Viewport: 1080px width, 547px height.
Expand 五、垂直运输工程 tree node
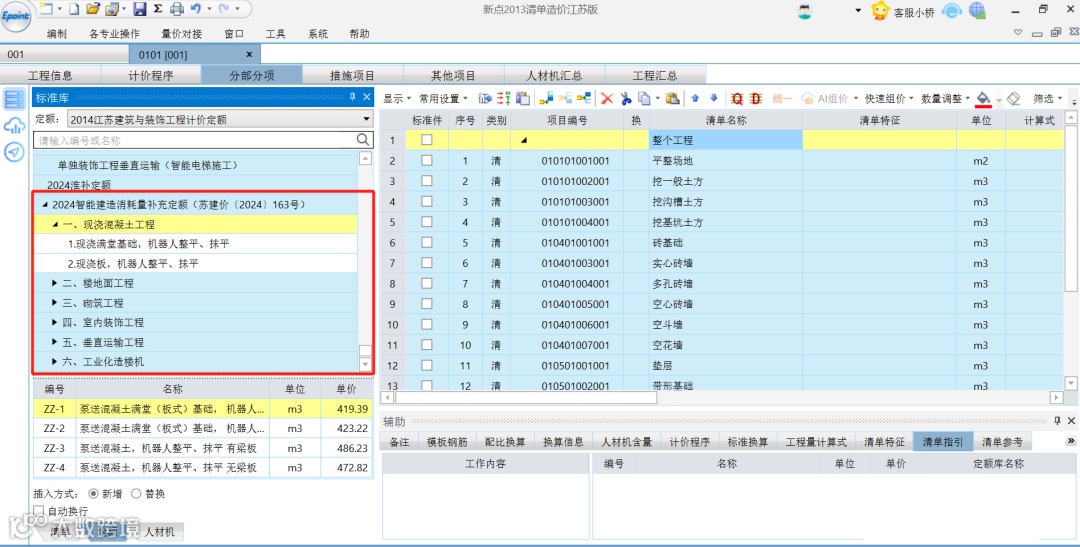point(55,342)
